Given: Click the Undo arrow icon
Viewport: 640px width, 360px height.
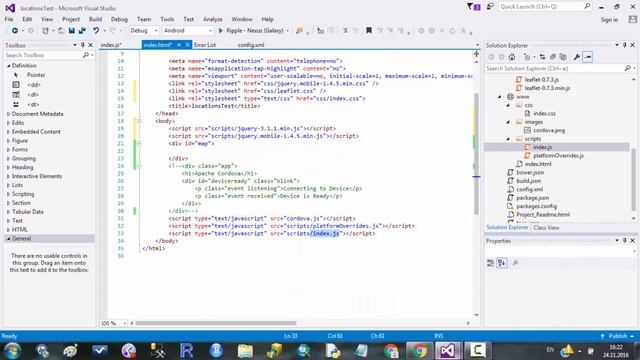Looking at the screenshot, I should tap(96, 31).
